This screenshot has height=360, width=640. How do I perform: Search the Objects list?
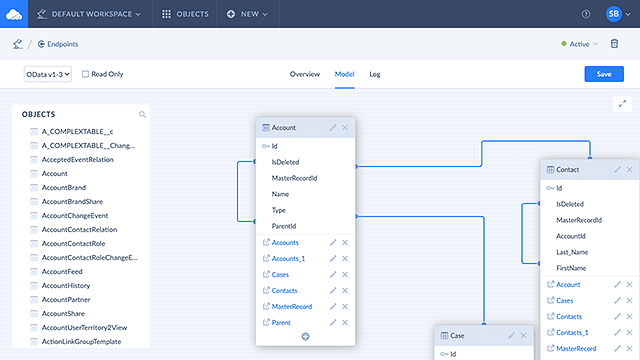[142, 114]
